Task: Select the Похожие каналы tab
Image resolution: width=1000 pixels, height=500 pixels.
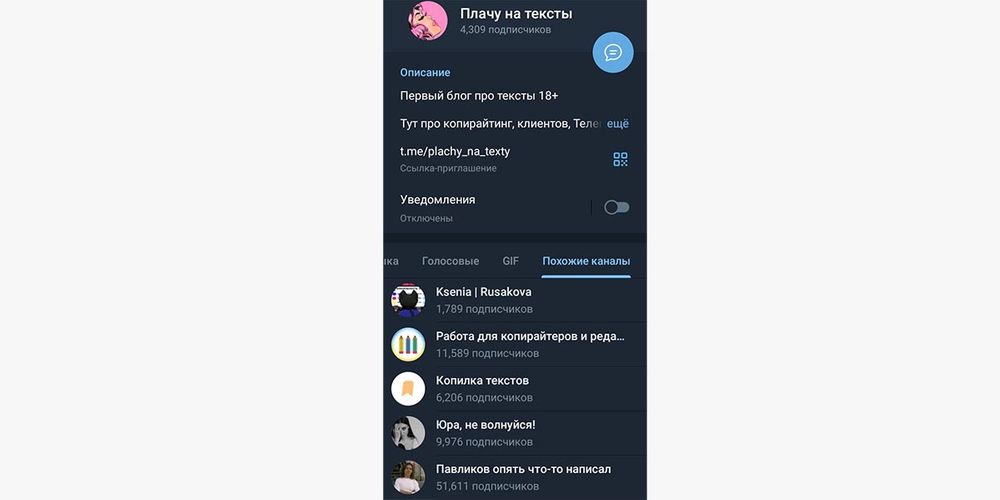Action: click(x=586, y=261)
